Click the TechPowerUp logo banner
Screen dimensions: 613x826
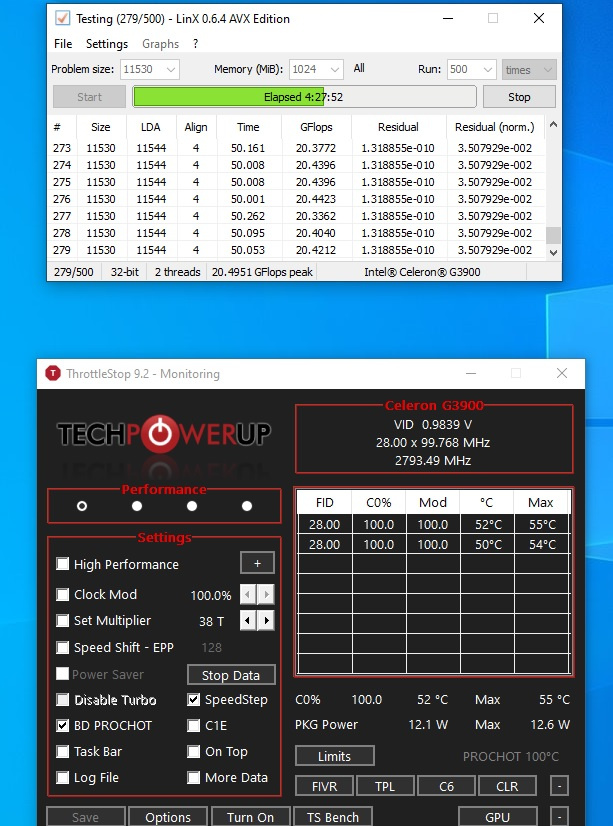pos(164,434)
